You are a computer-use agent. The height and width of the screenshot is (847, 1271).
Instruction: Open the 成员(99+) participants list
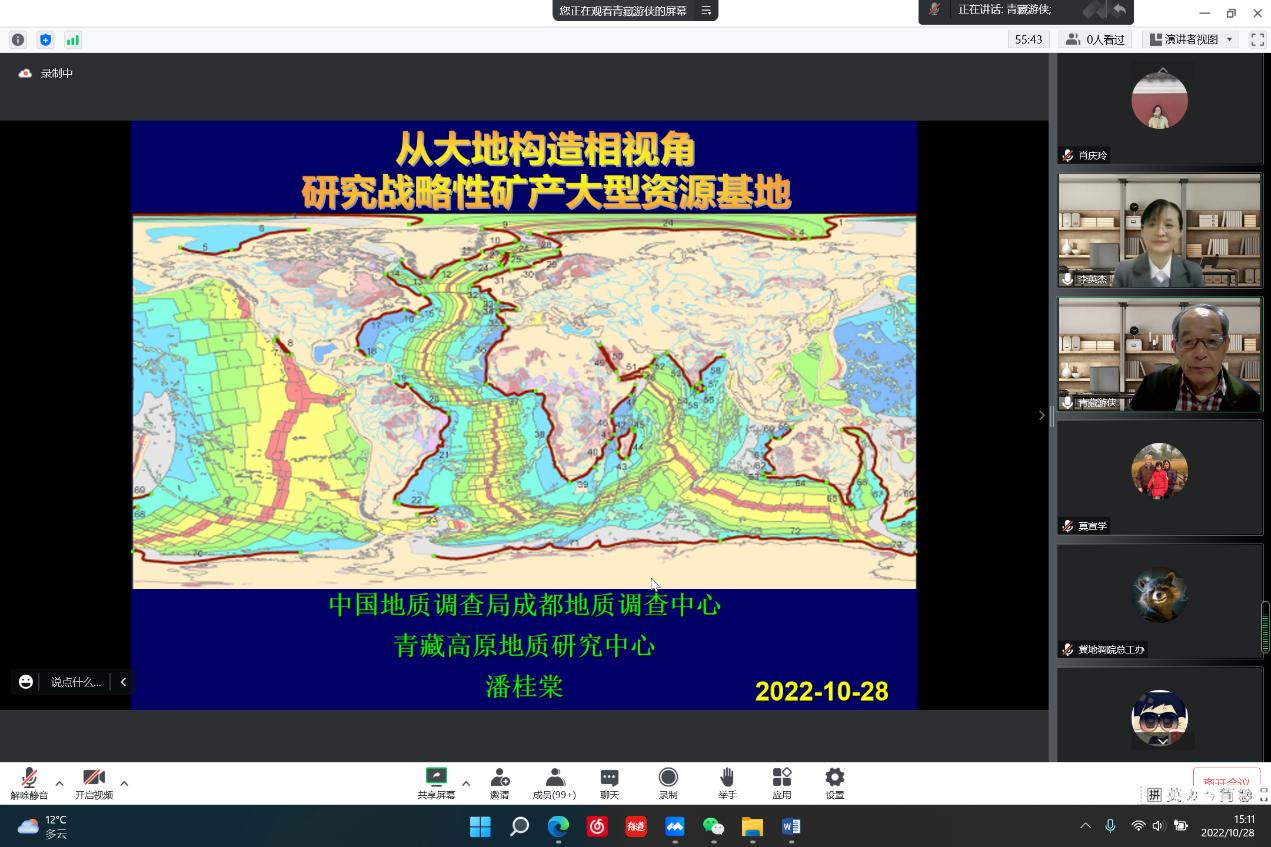(x=554, y=783)
